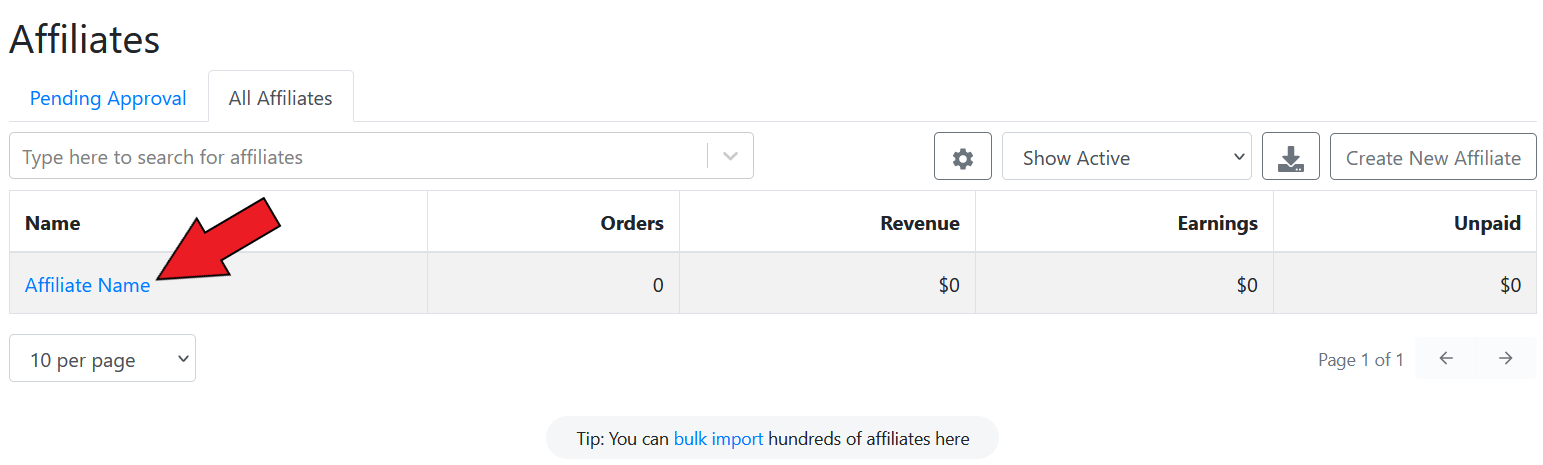Open the gear settings icon
The image size is (1543, 465).
point(962,157)
